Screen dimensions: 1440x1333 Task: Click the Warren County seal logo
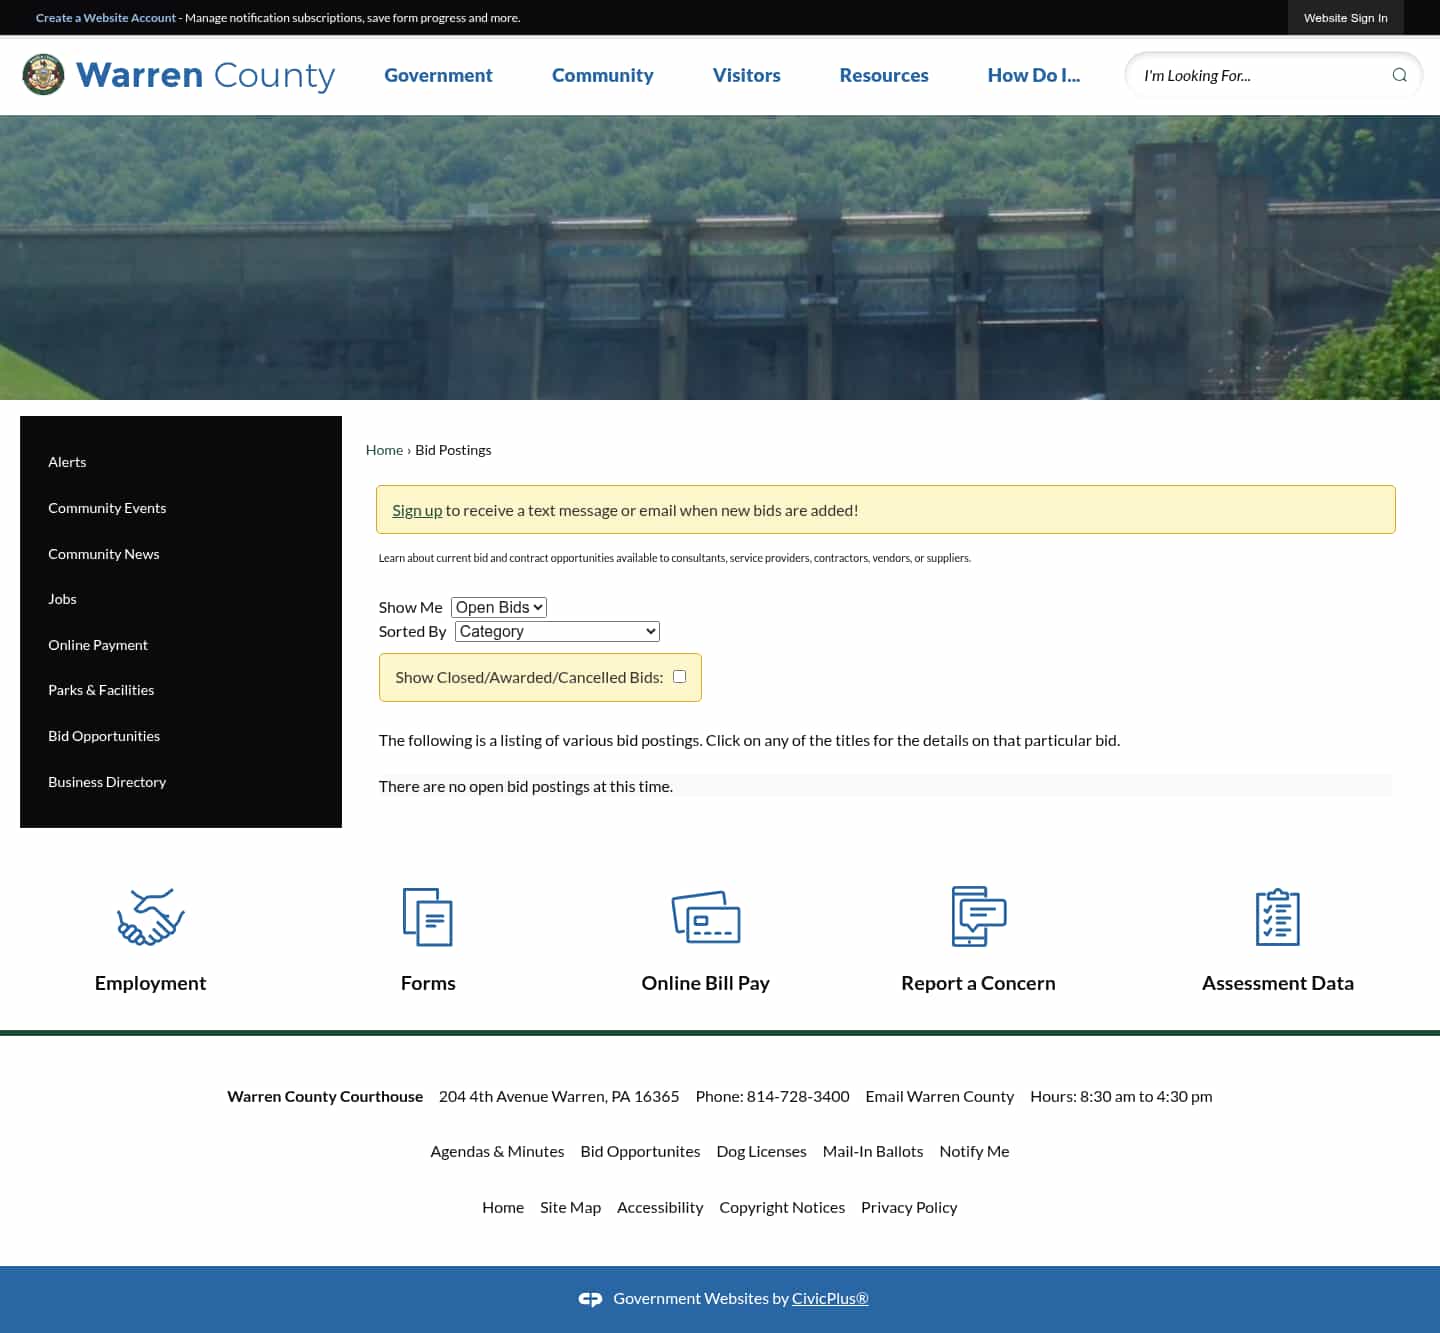[42, 74]
